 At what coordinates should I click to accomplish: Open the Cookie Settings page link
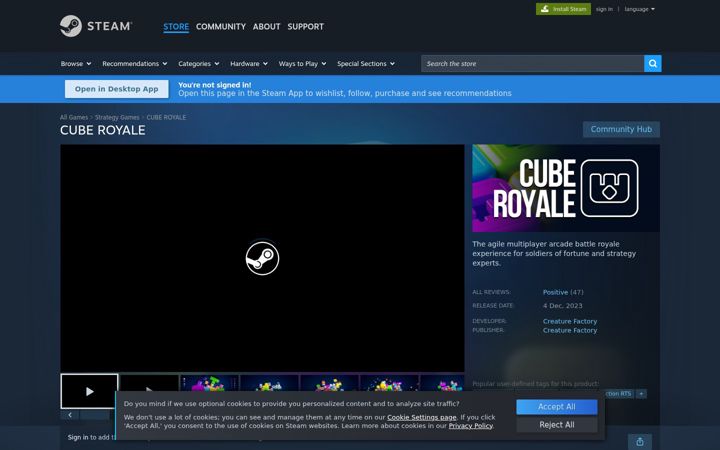pyautogui.click(x=422, y=417)
